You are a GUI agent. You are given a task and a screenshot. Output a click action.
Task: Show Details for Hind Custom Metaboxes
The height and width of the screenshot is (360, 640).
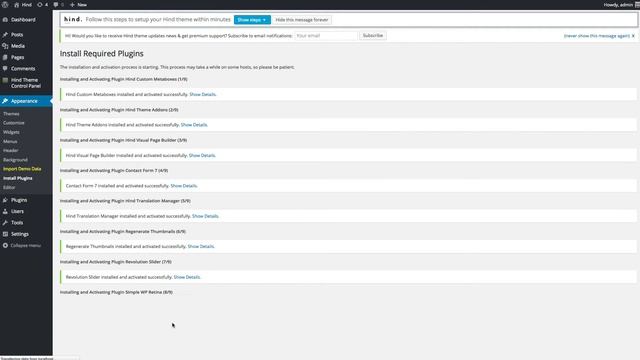click(202, 94)
